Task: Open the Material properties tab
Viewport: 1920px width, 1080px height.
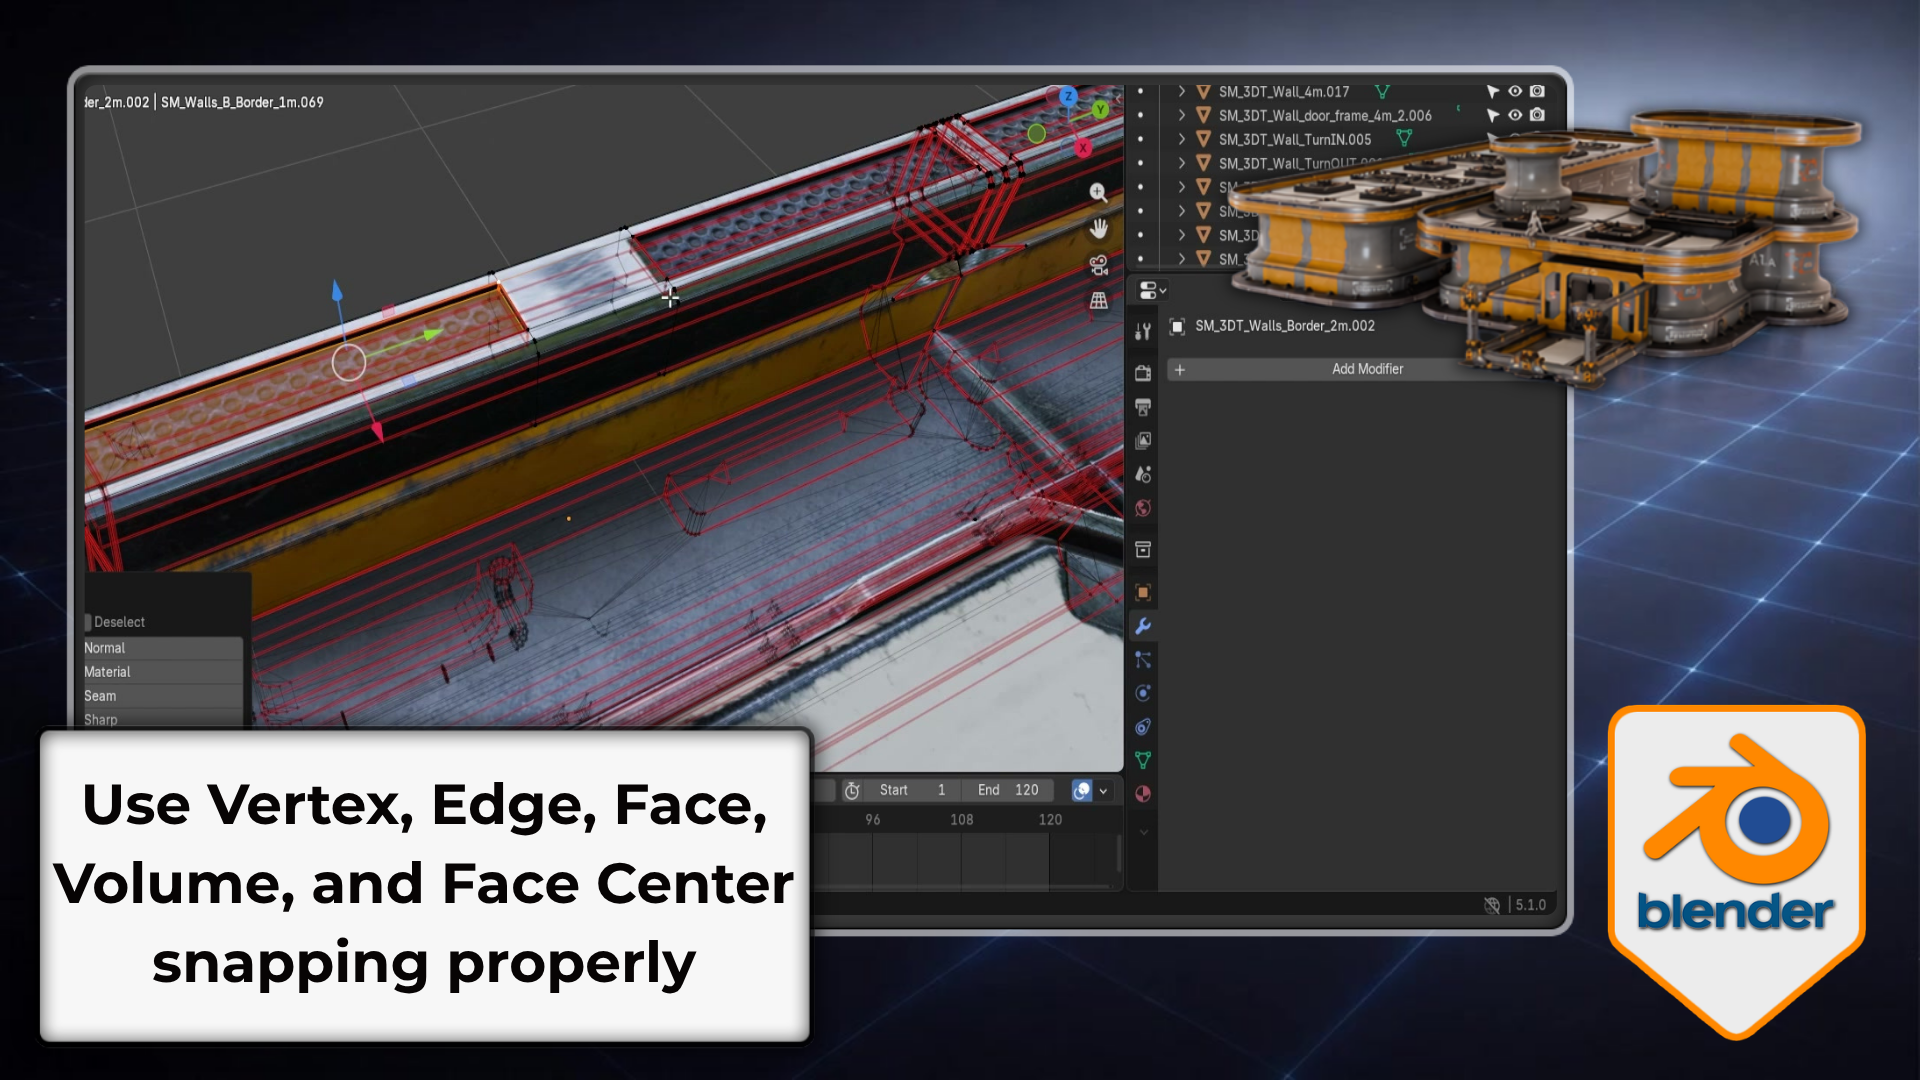Action: (1143, 794)
